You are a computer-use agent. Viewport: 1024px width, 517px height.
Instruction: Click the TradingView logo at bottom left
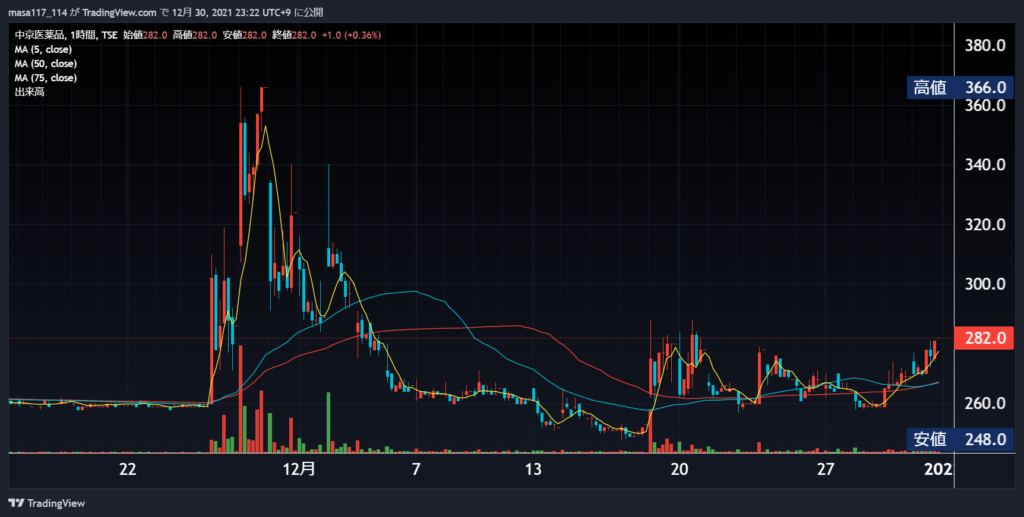(x=46, y=503)
